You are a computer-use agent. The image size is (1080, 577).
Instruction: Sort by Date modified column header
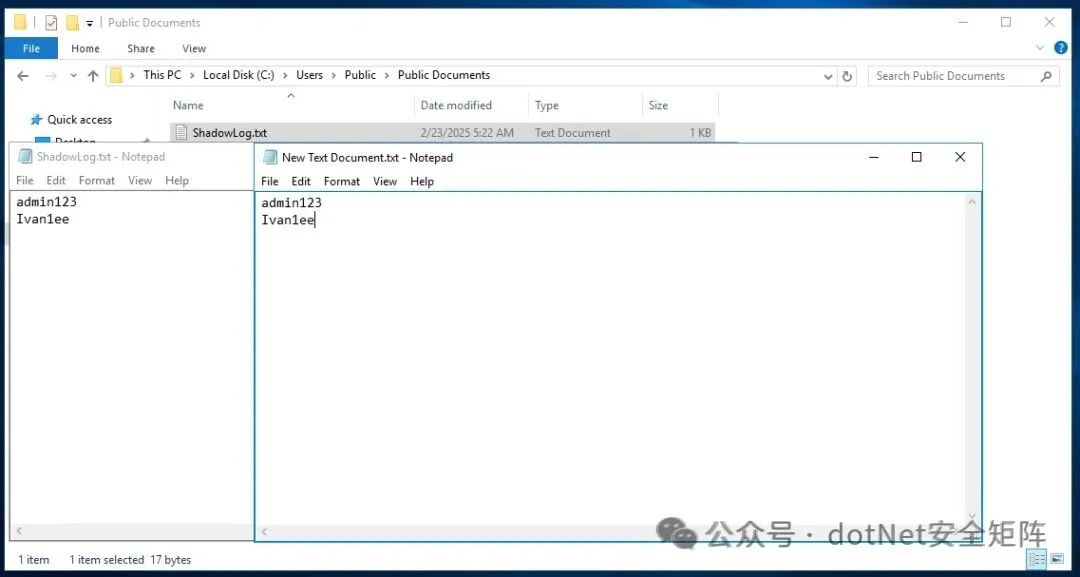point(456,105)
